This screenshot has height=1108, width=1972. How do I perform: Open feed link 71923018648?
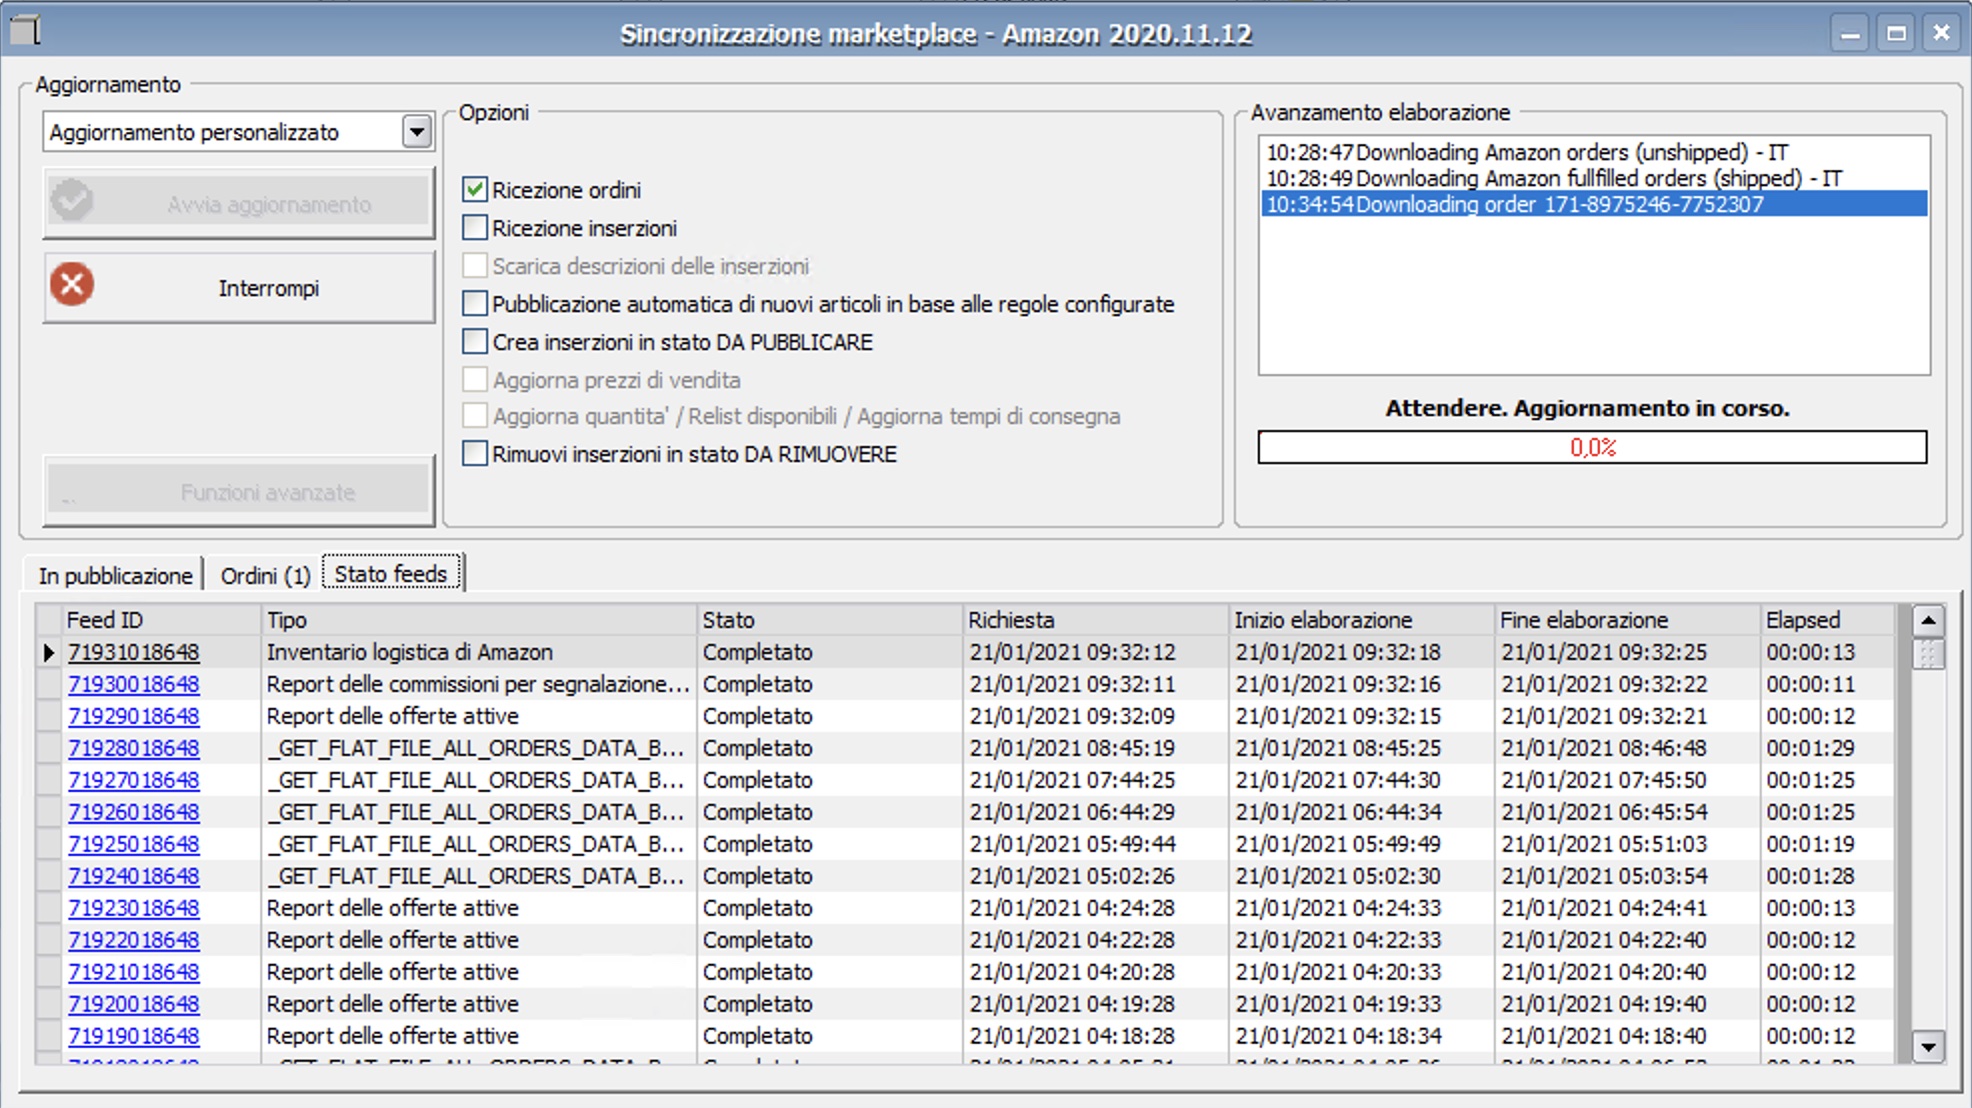click(x=133, y=908)
